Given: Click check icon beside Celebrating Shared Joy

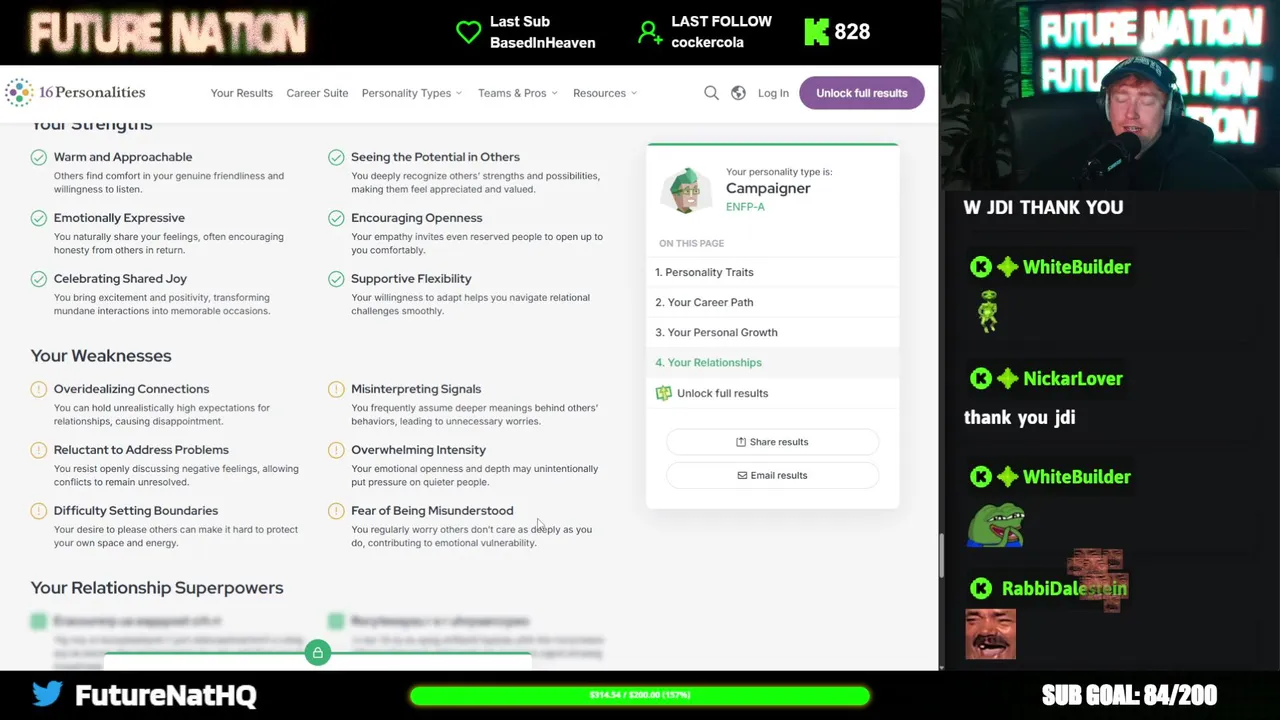Looking at the screenshot, I should coord(38,279).
